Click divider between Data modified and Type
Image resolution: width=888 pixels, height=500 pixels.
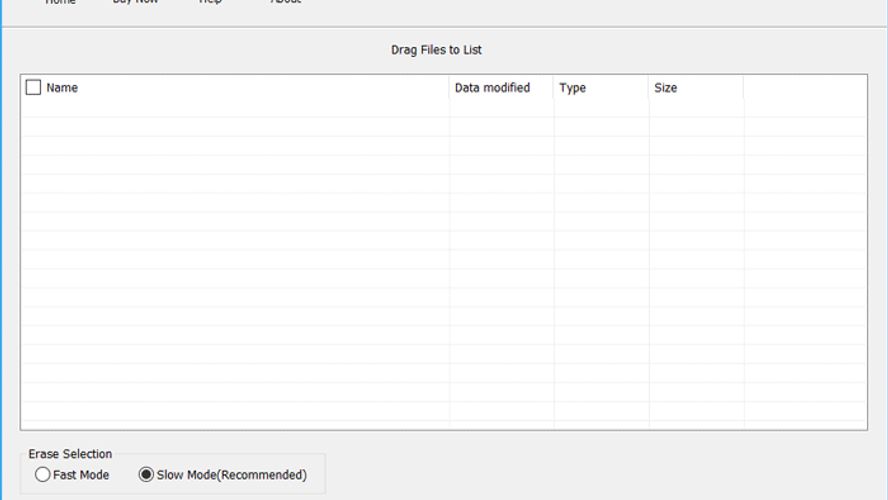pyautogui.click(x=554, y=88)
